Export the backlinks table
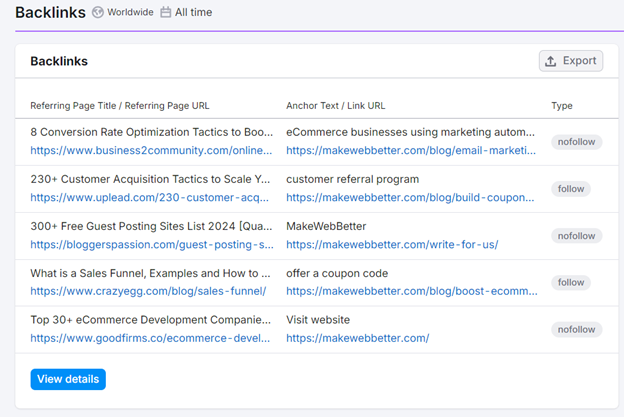 click(571, 61)
